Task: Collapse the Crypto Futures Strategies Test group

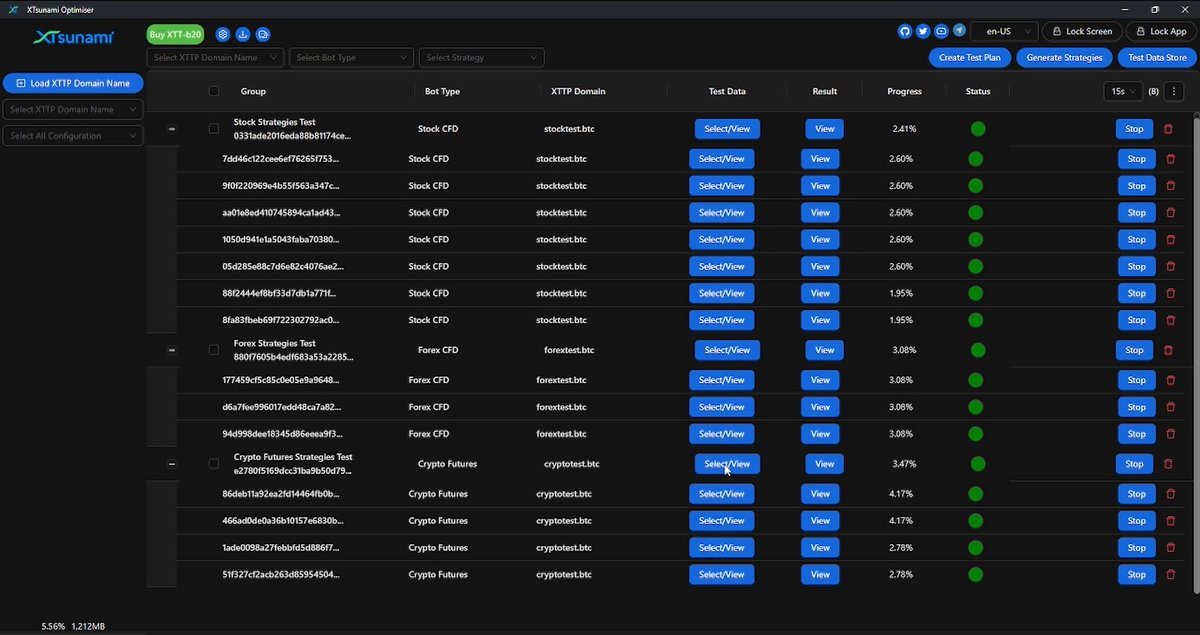Action: click(172, 464)
